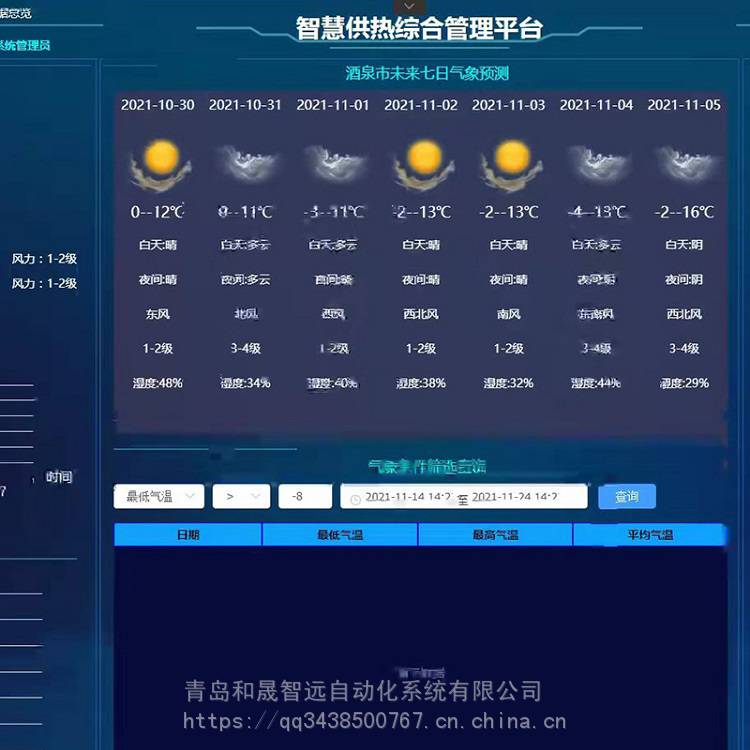Viewport: 750px width, 750px height.
Task: Click the 智慧供热综合管理平台 title
Action: 419,28
